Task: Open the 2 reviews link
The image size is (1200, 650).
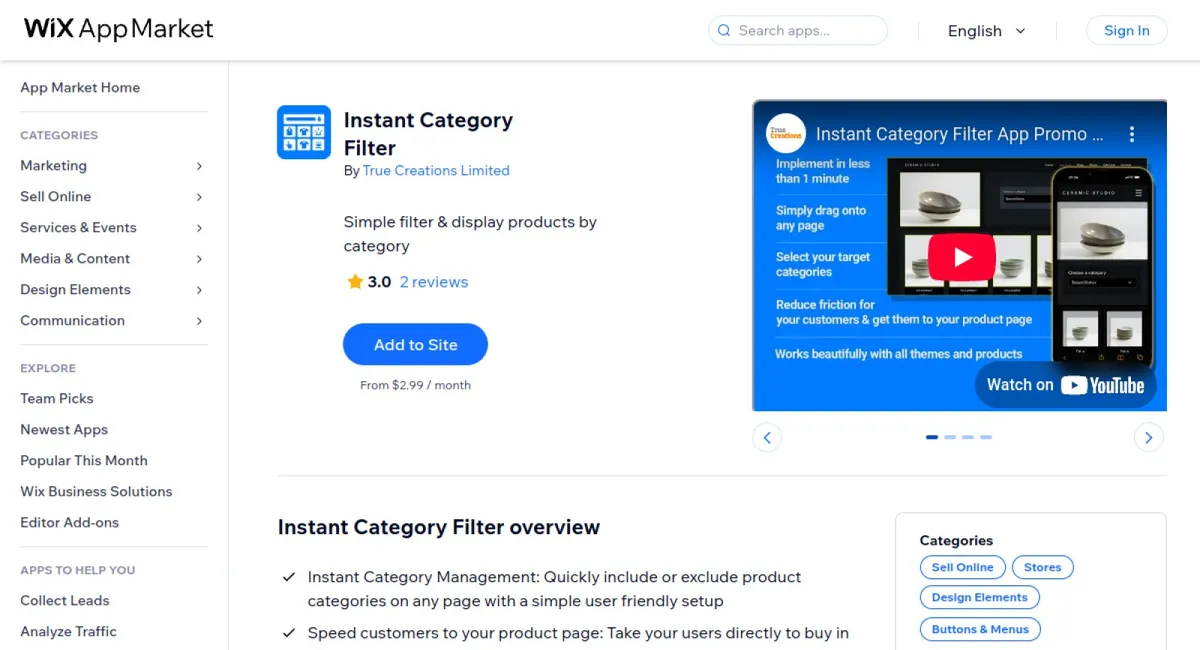Action: pos(434,282)
